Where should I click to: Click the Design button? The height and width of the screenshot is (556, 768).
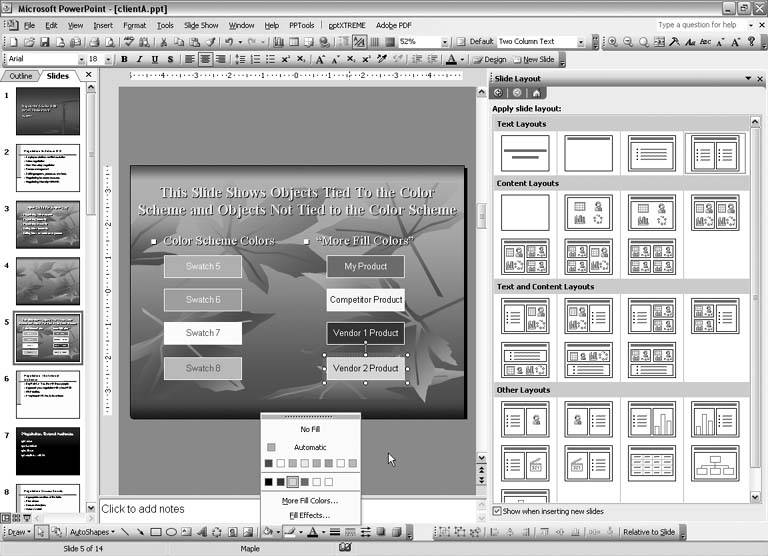click(x=490, y=59)
